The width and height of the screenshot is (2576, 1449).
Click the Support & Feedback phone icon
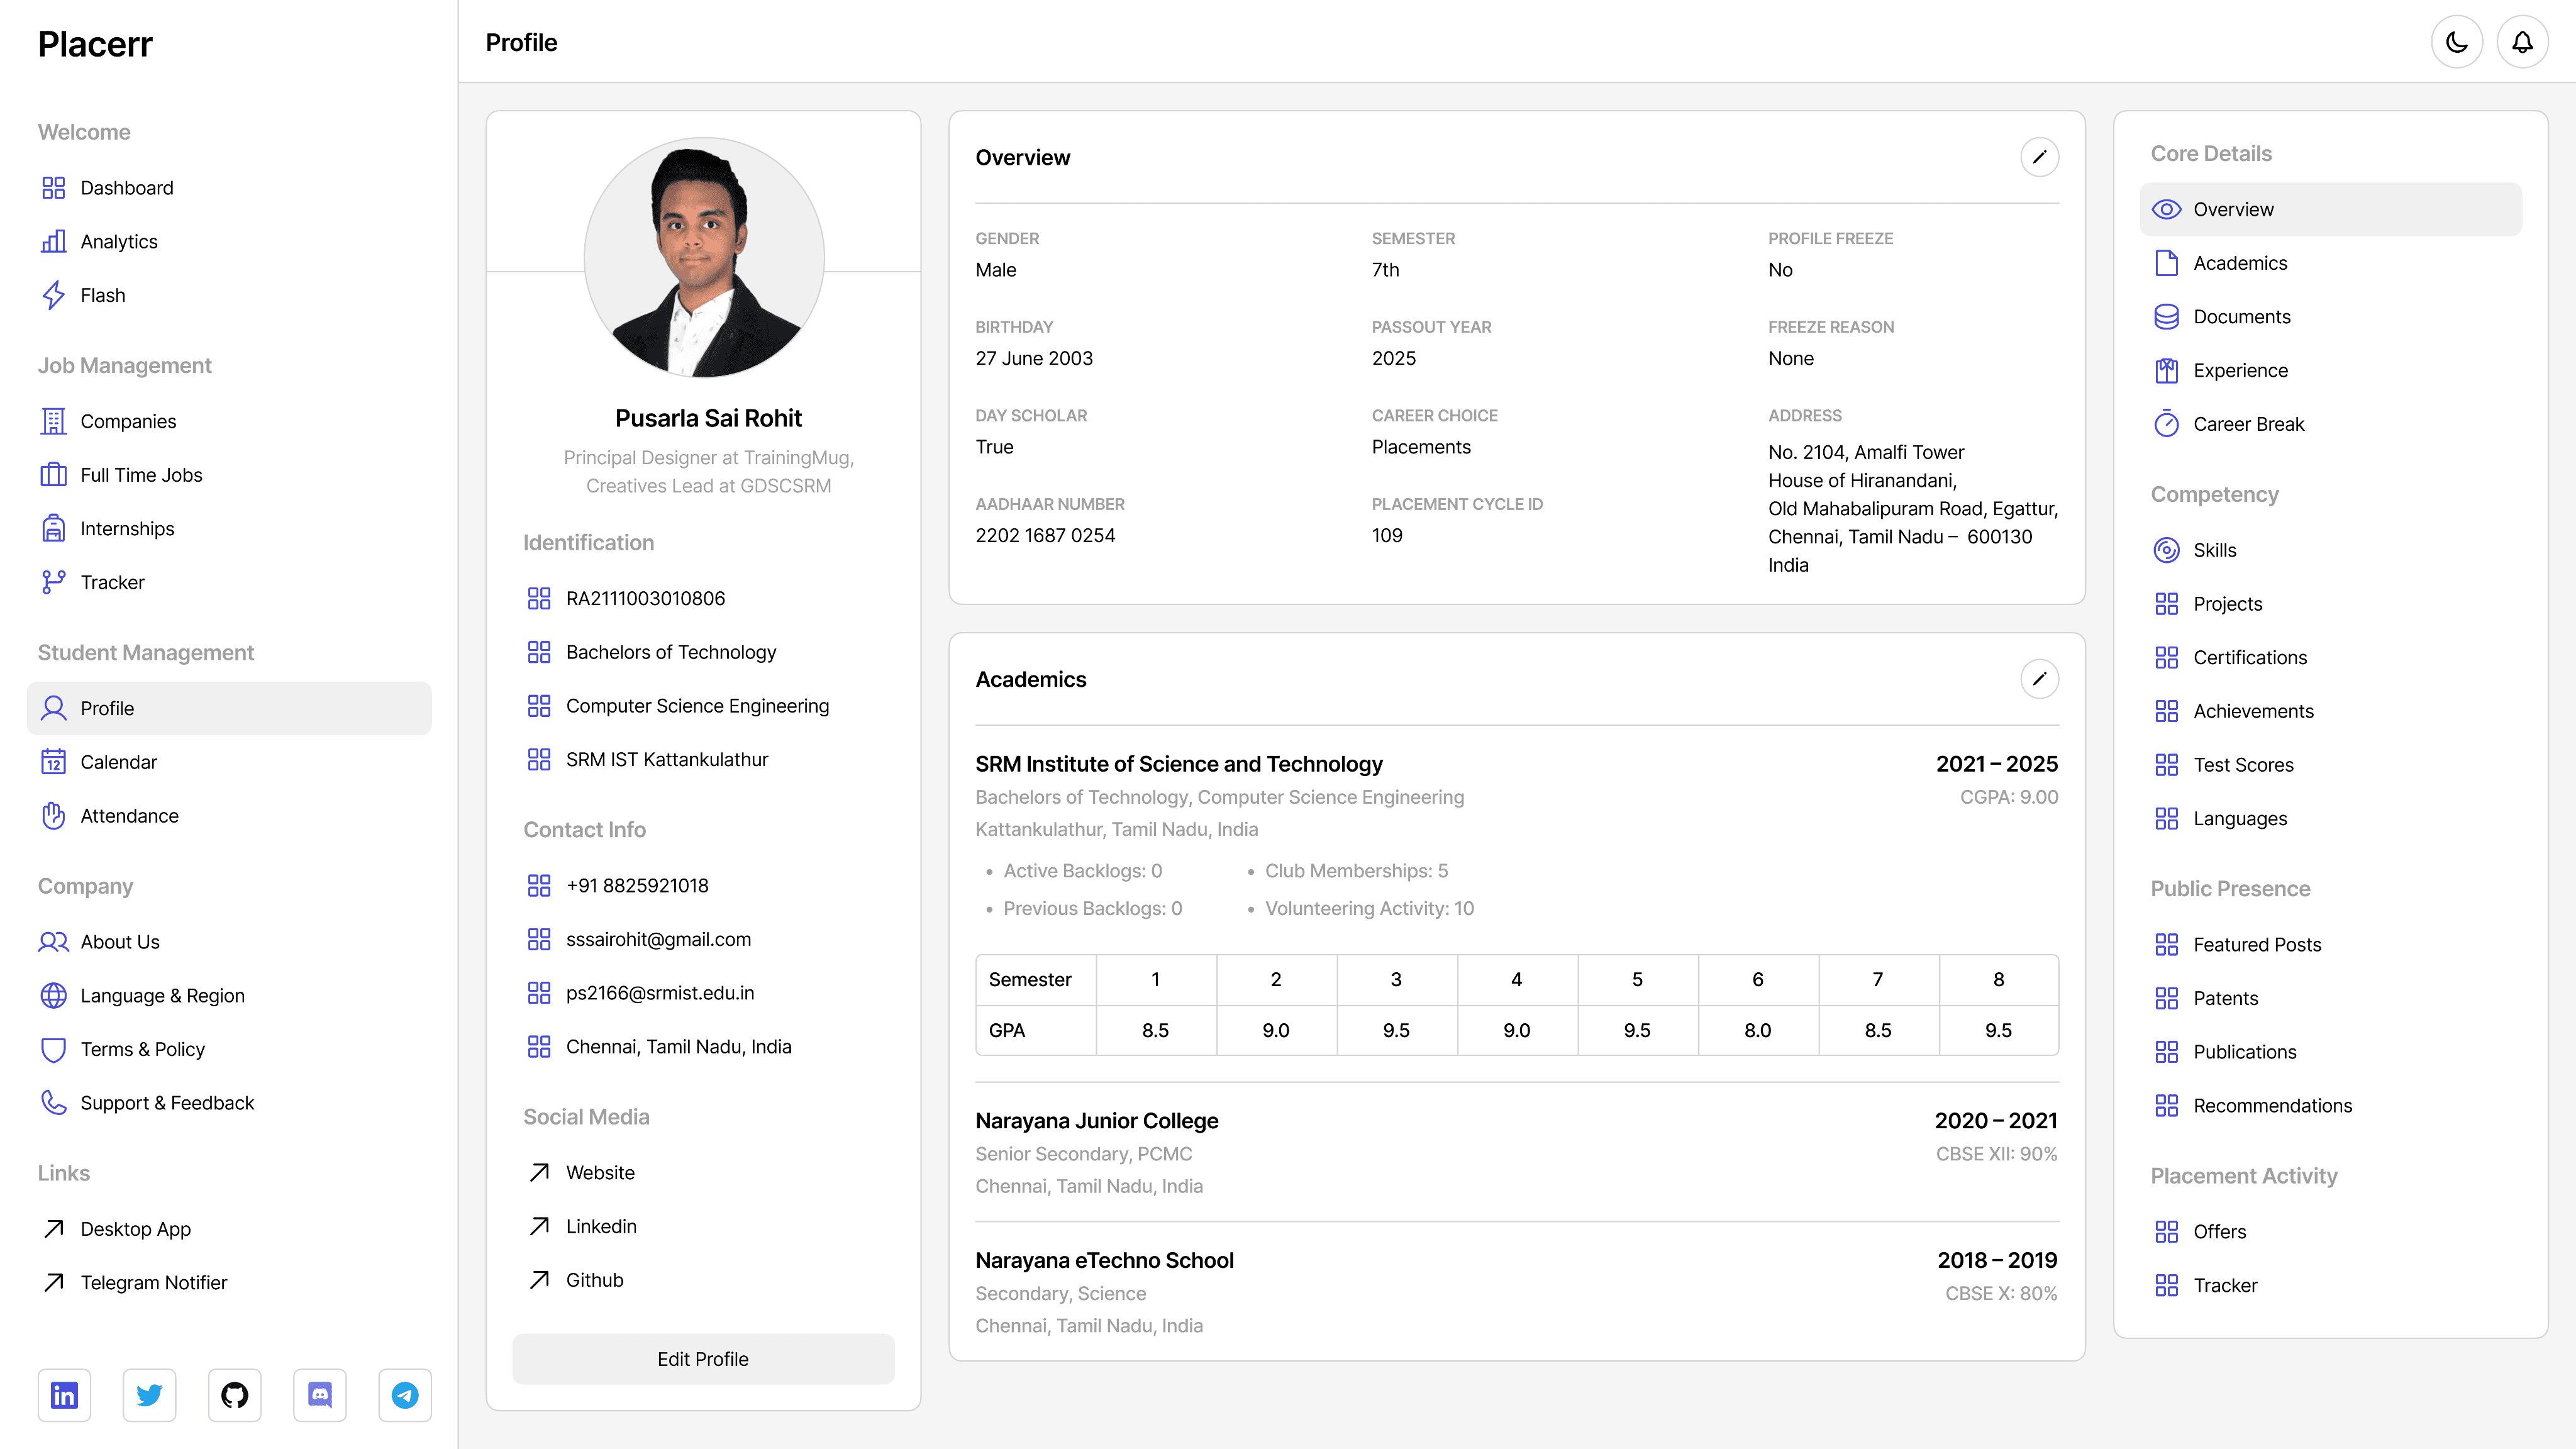point(53,1102)
